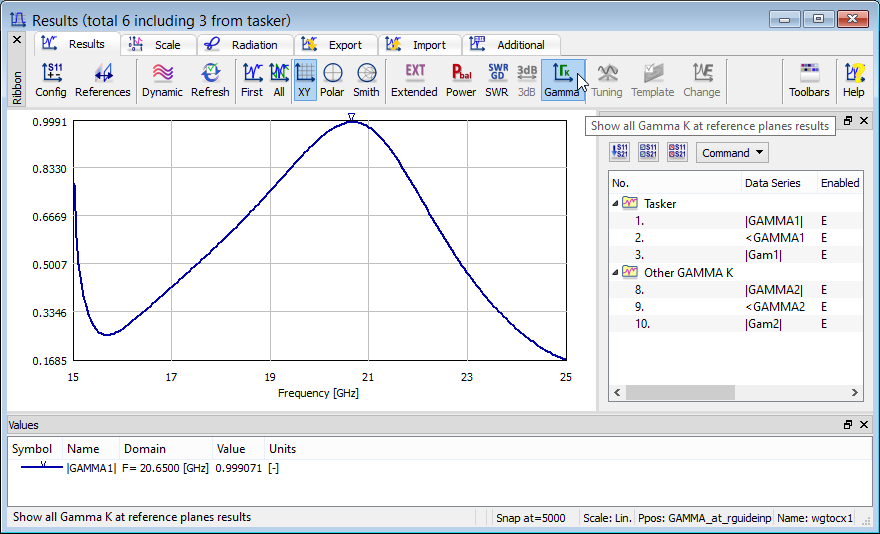Viewport: 880px width, 534px height.
Task: Click the References toolbar icon
Action: (103, 80)
